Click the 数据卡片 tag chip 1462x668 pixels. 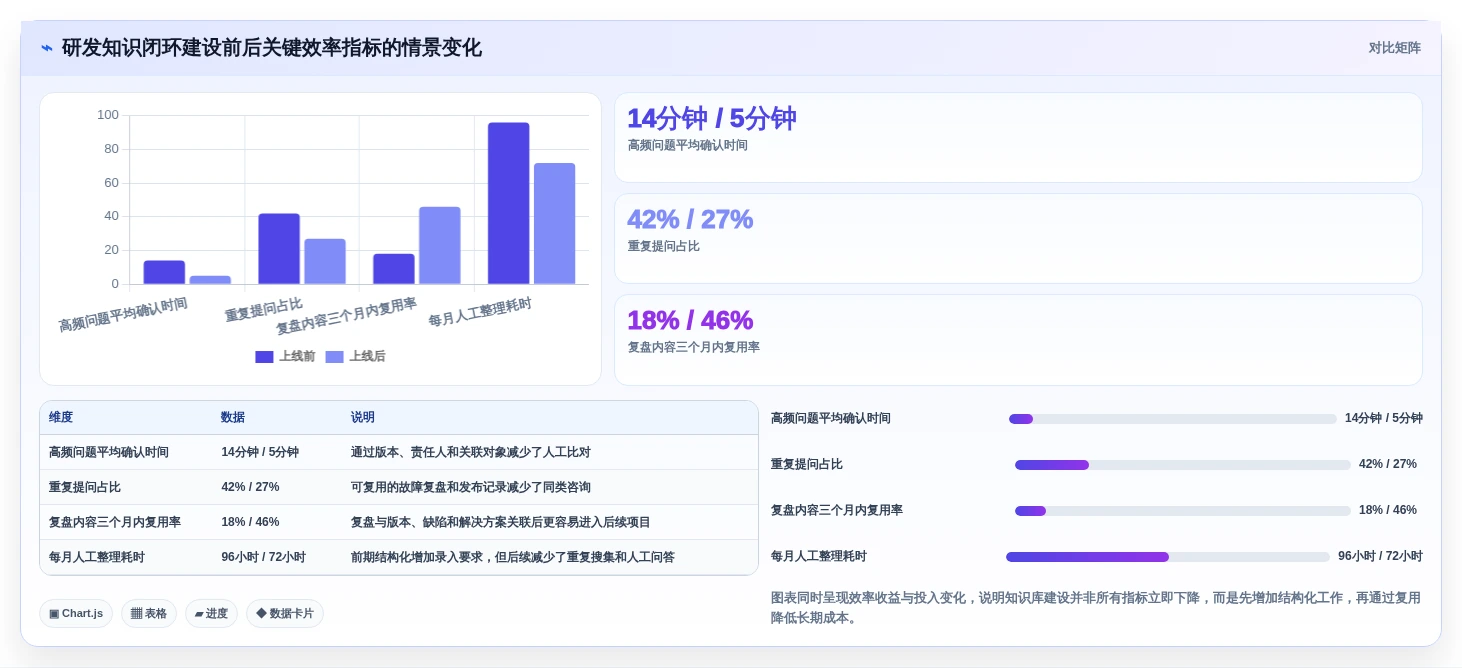[x=285, y=614]
